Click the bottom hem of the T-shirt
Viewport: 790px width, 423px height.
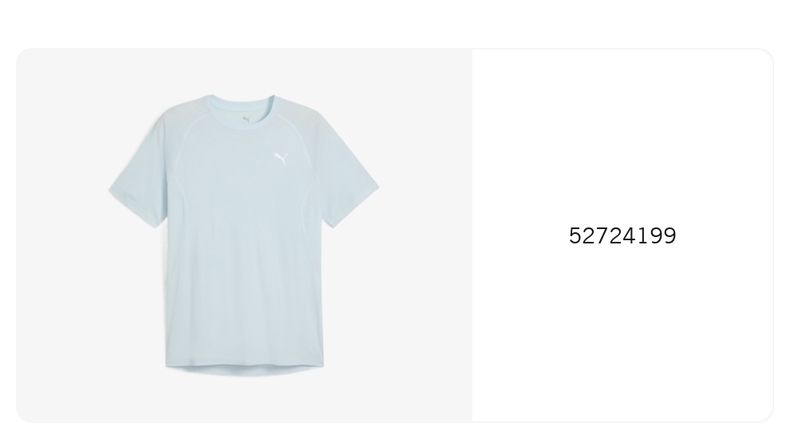pos(245,370)
